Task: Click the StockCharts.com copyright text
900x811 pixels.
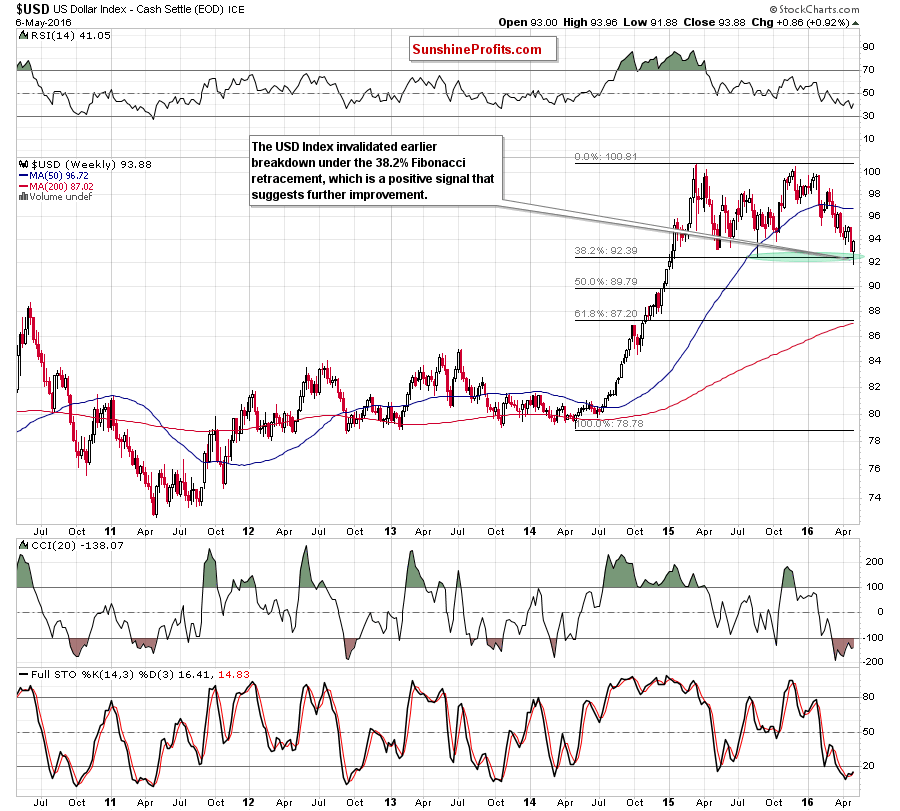Action: [814, 9]
